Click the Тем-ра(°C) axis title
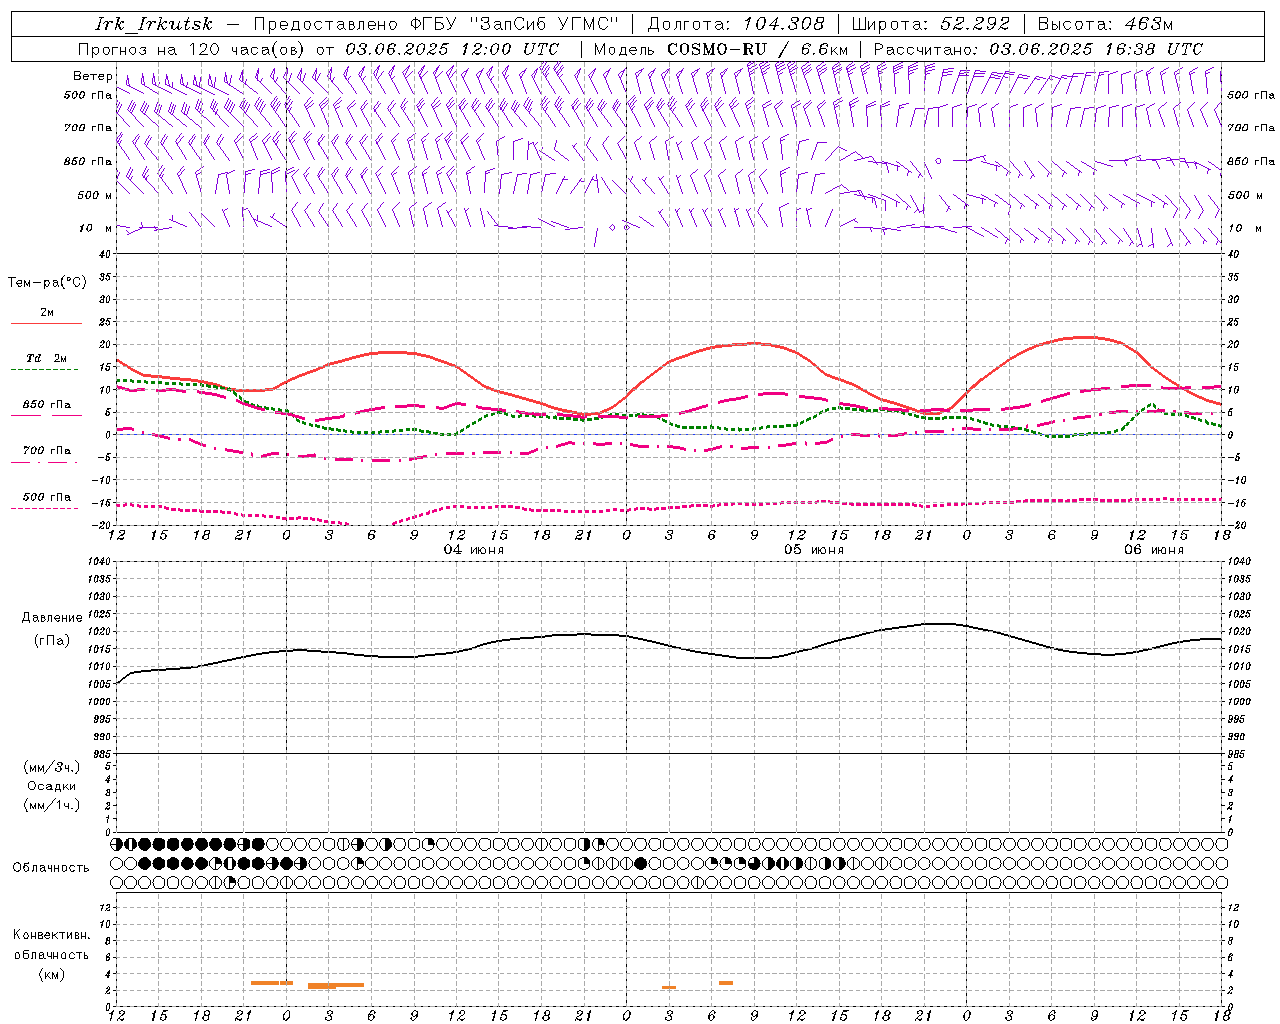The width and height of the screenshot is (1280, 1024). pos(47,283)
